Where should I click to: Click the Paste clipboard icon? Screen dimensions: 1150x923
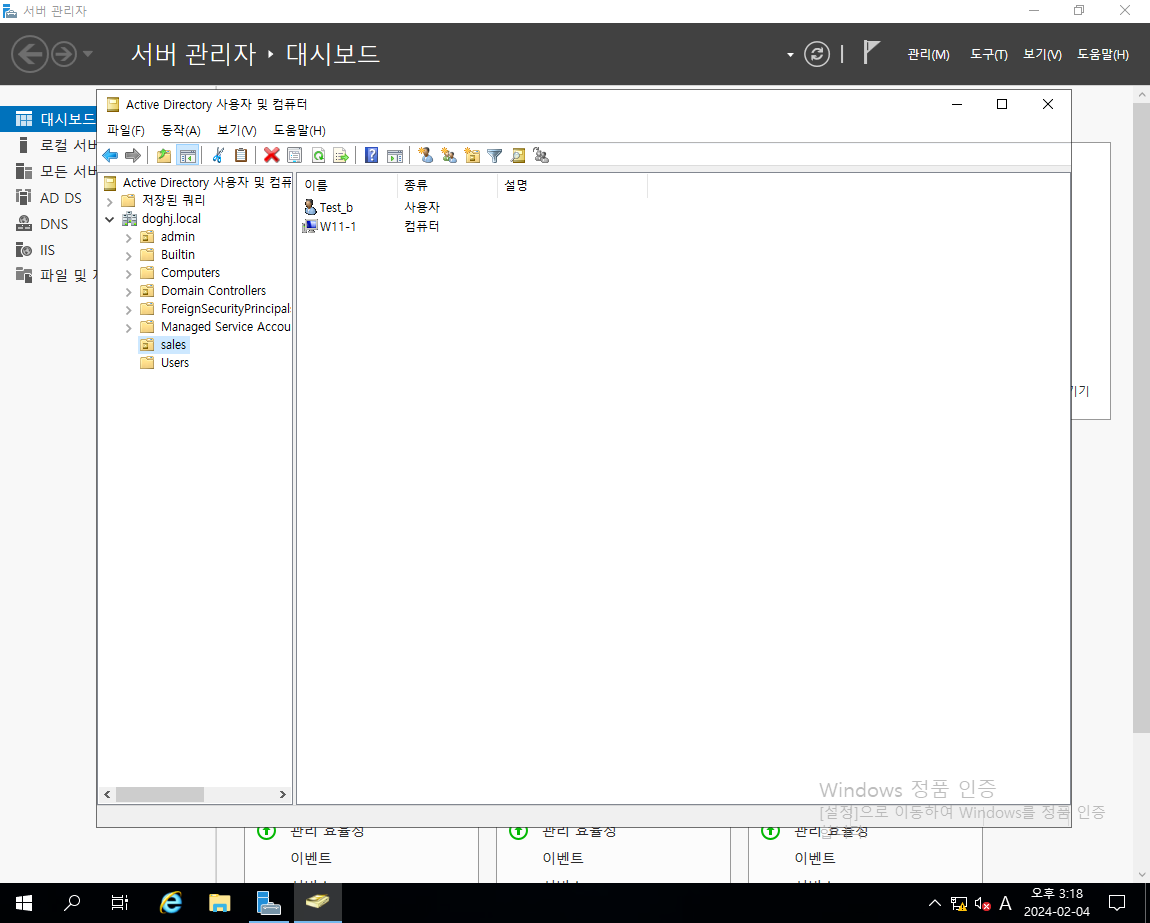pos(241,156)
